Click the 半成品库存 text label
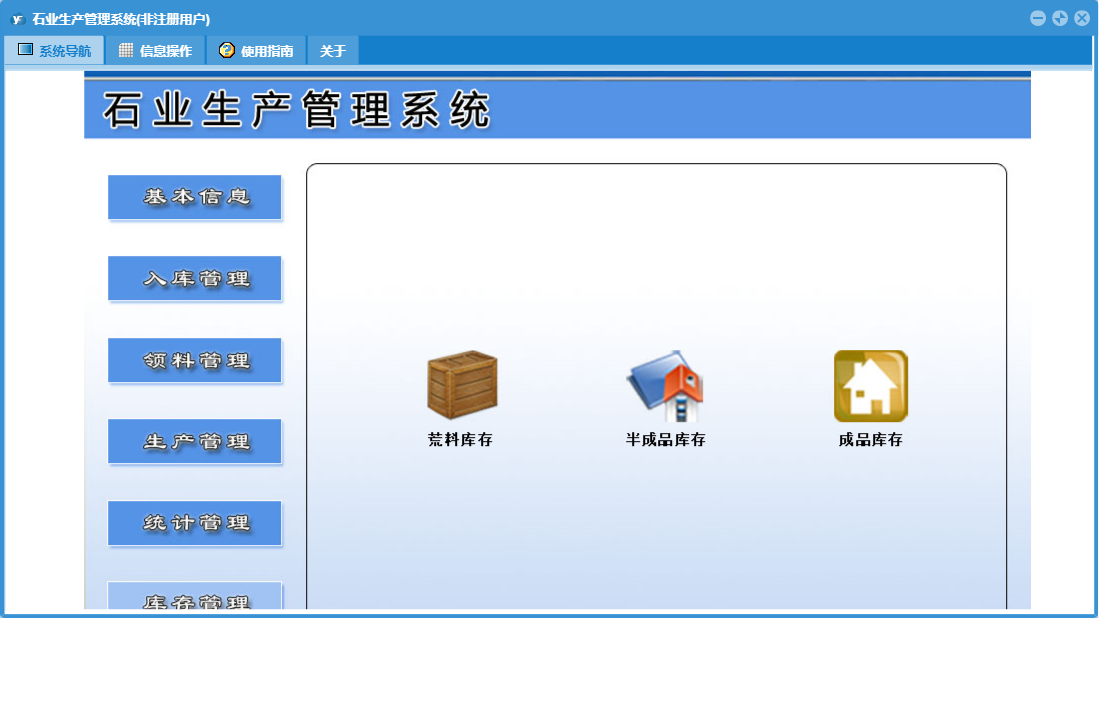Viewport: 1099px width, 723px height. (665, 439)
